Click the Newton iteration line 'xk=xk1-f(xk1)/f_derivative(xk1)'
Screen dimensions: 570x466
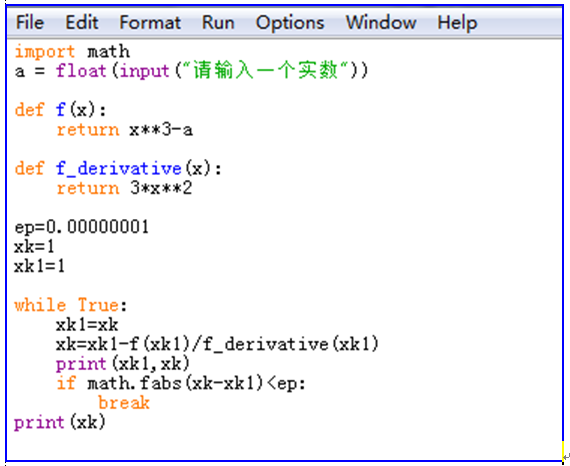tap(217, 344)
